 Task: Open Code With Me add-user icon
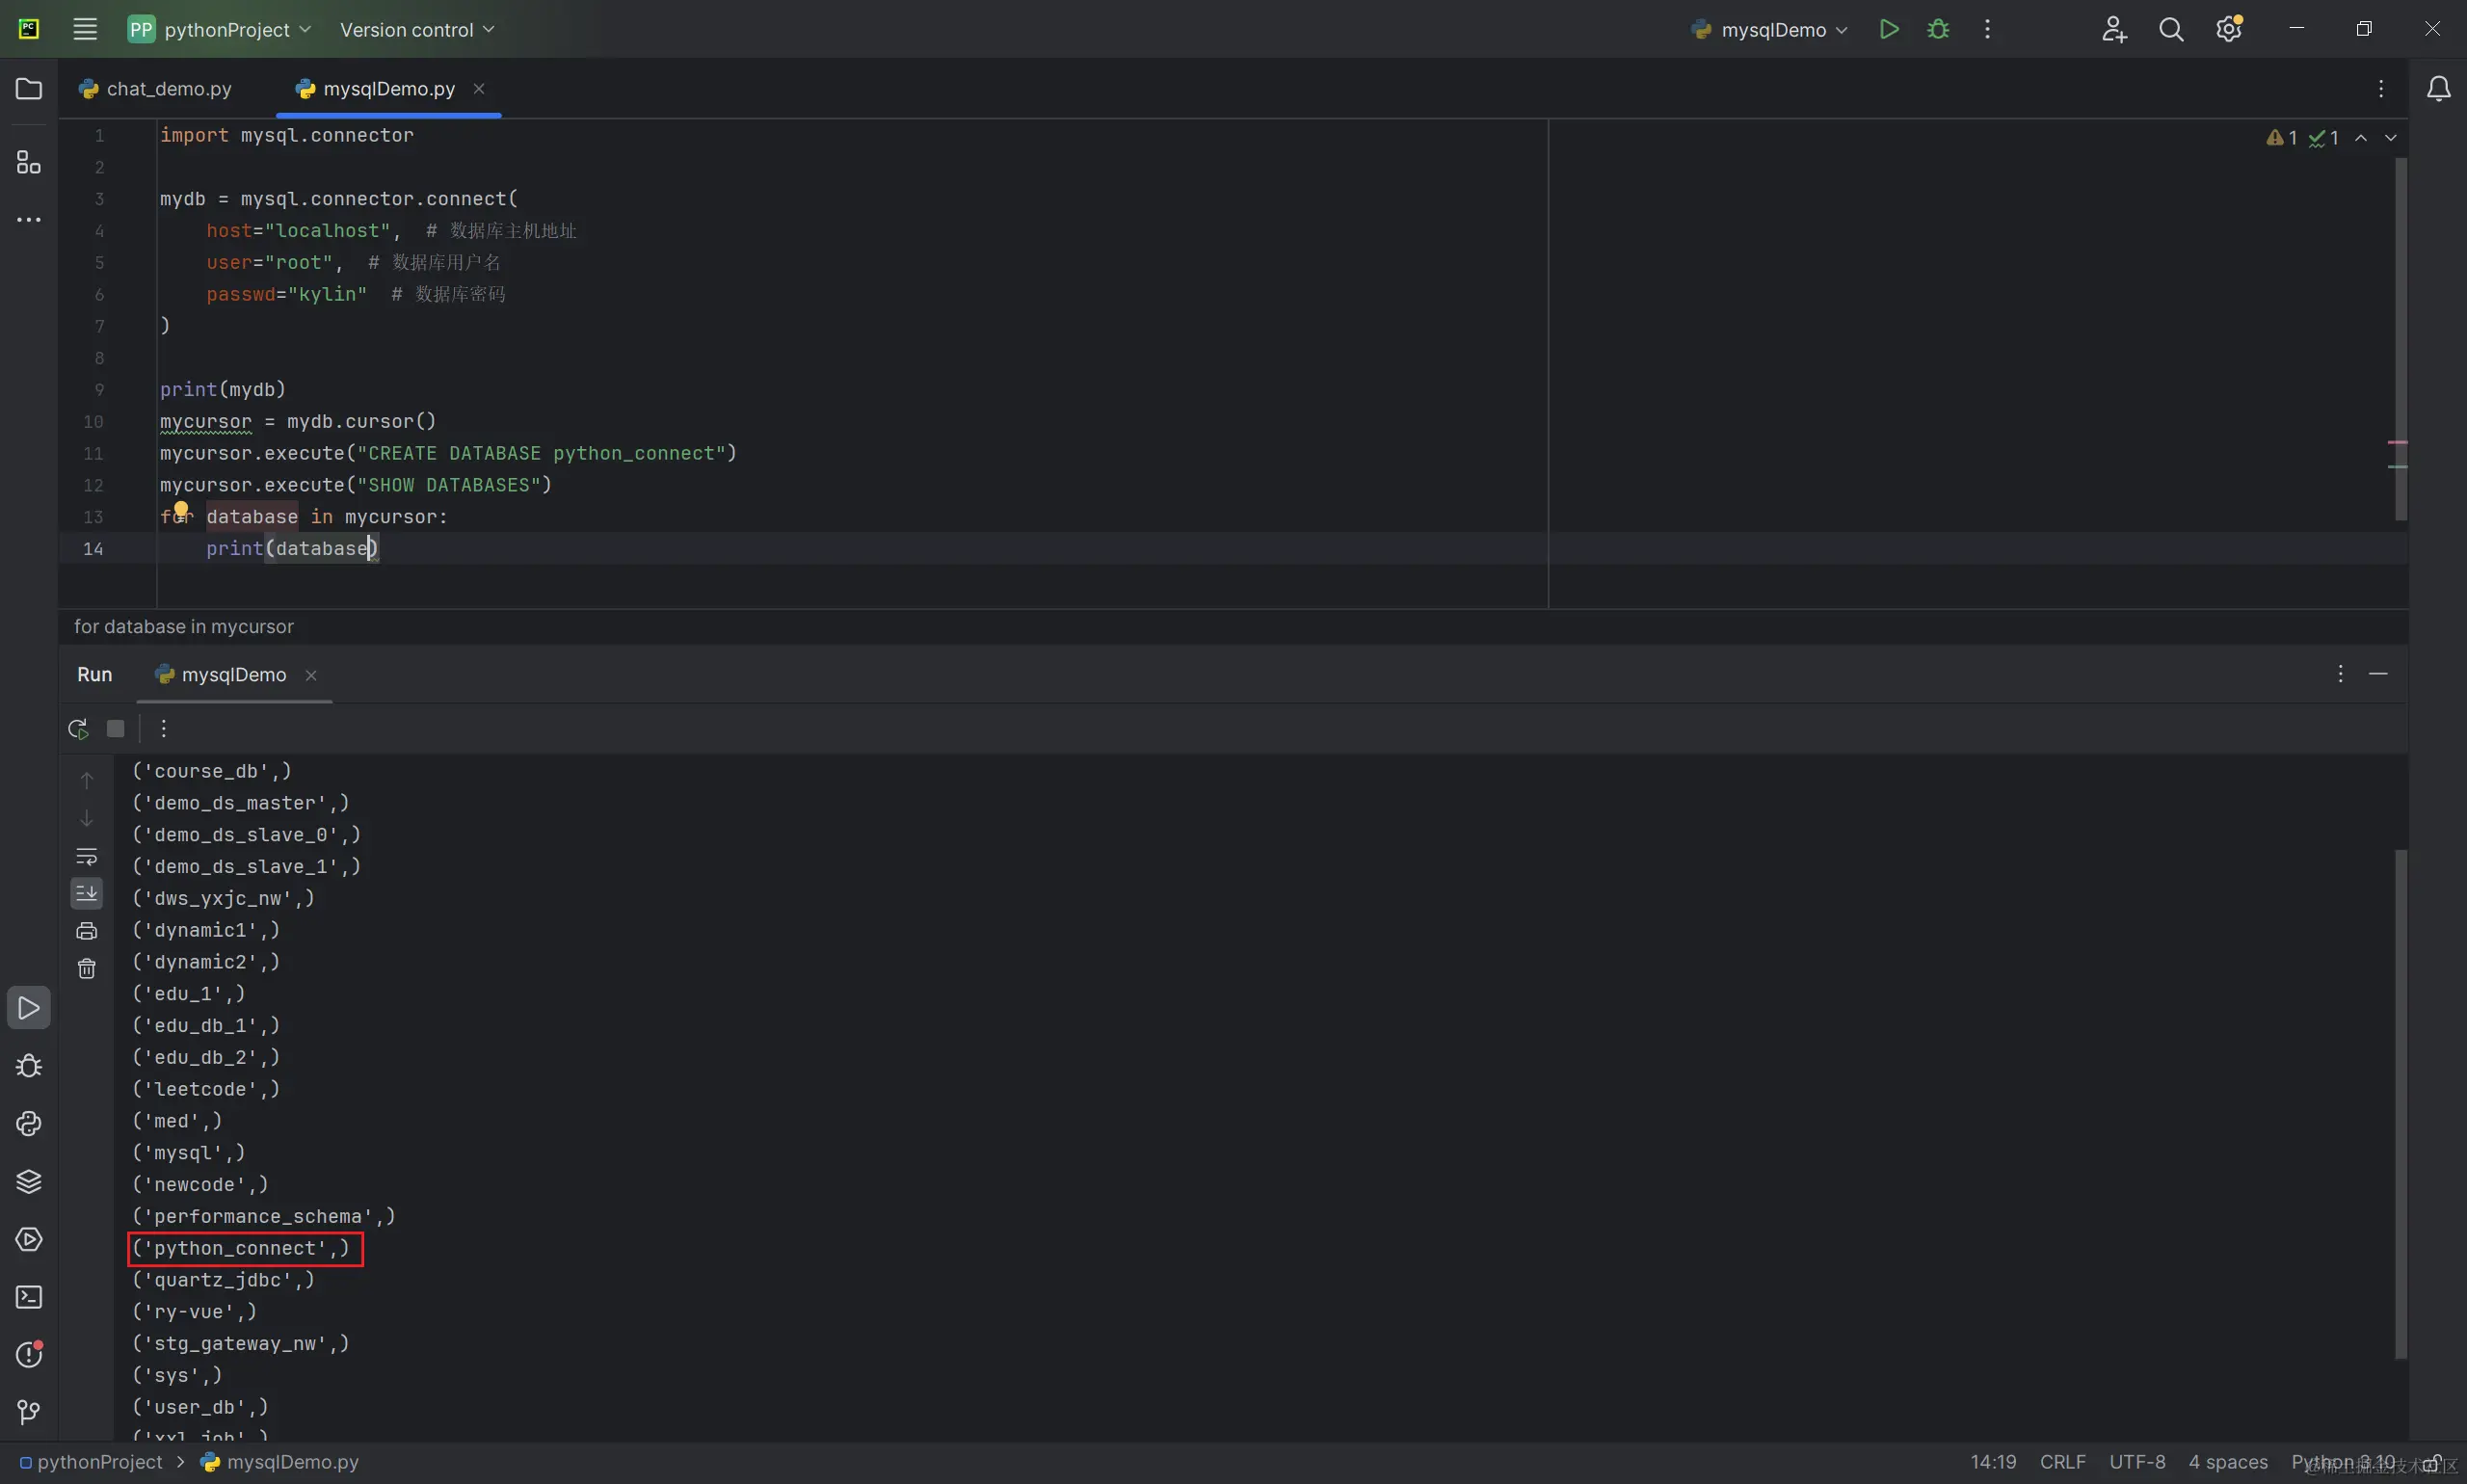[2113, 29]
